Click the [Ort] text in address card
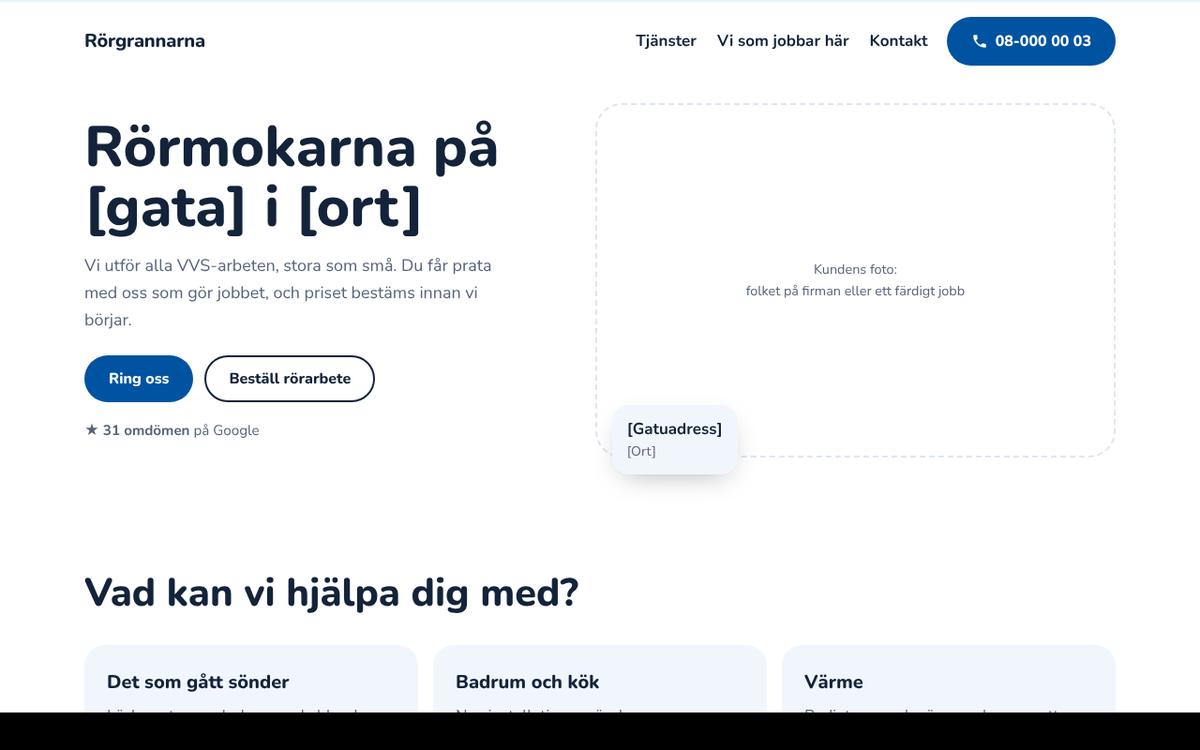This screenshot has height=750, width=1200. click(x=641, y=451)
